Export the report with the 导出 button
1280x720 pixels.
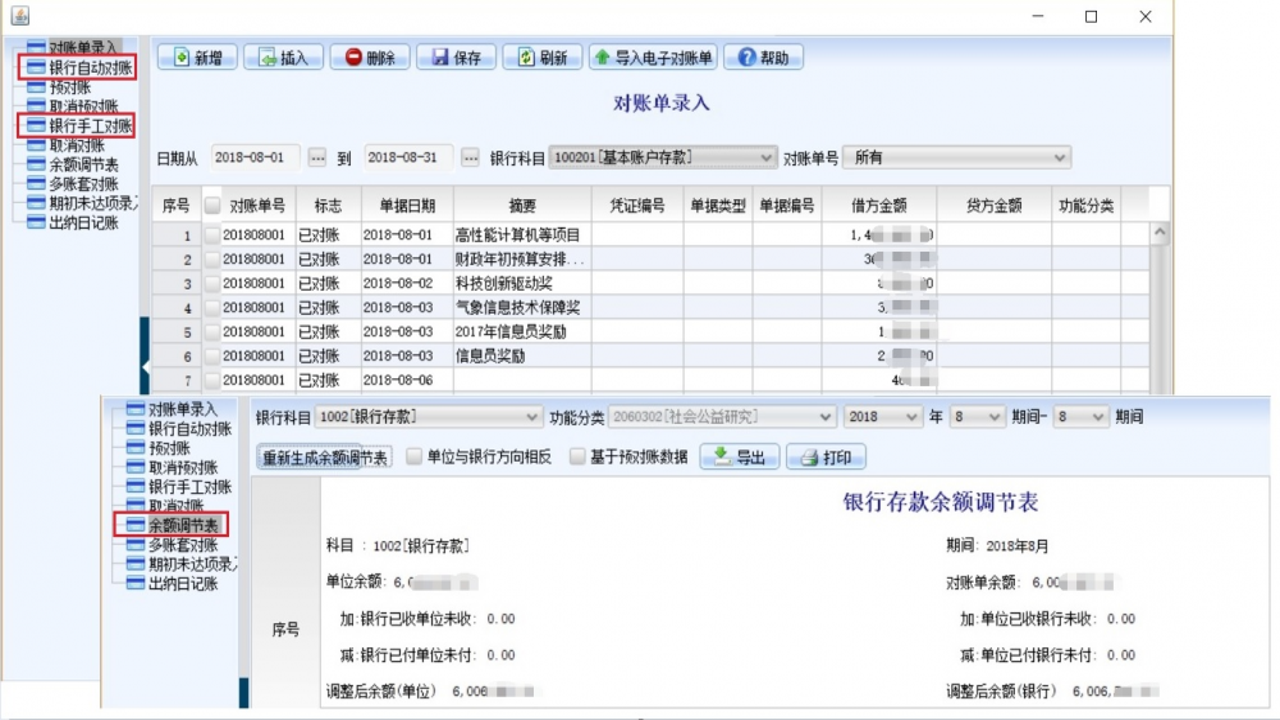click(739, 457)
